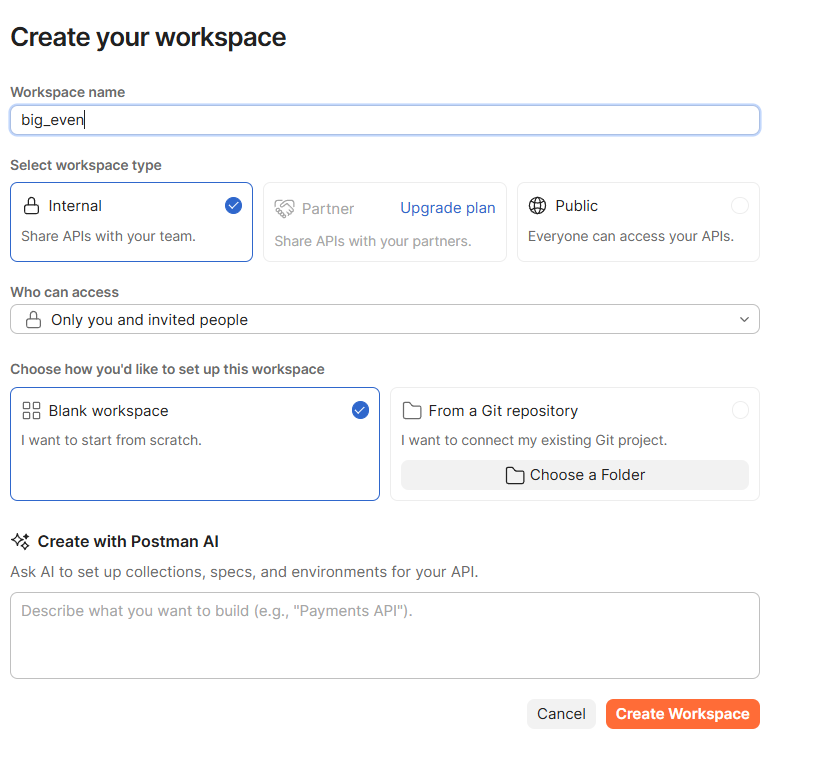824x765 pixels.
Task: Click the lock icon on Internal card
Action: click(x=32, y=205)
